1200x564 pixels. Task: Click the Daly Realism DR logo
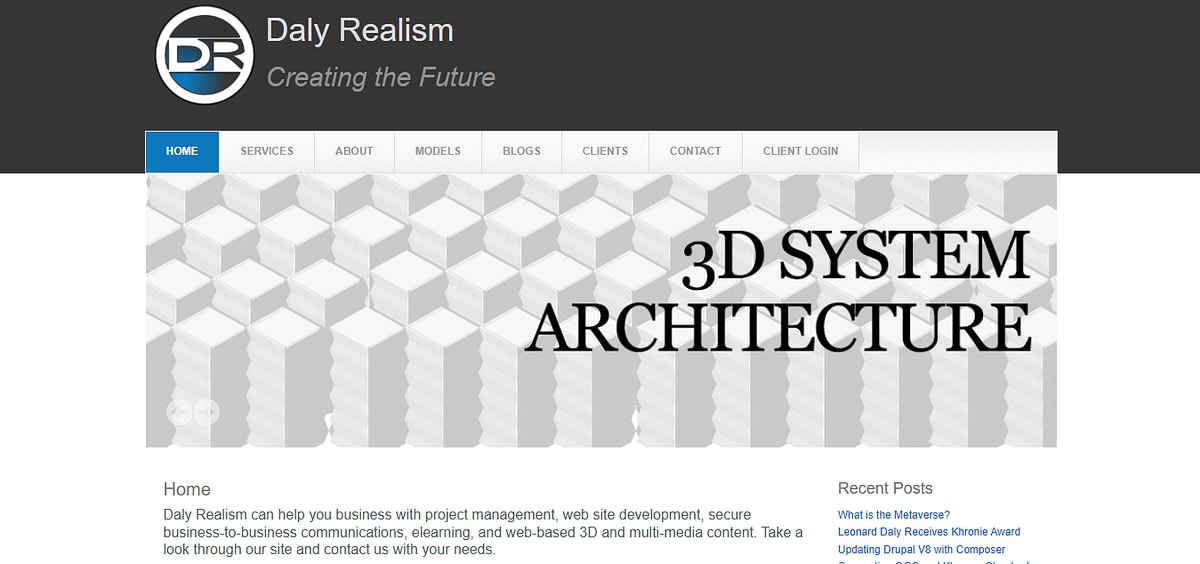pos(204,55)
